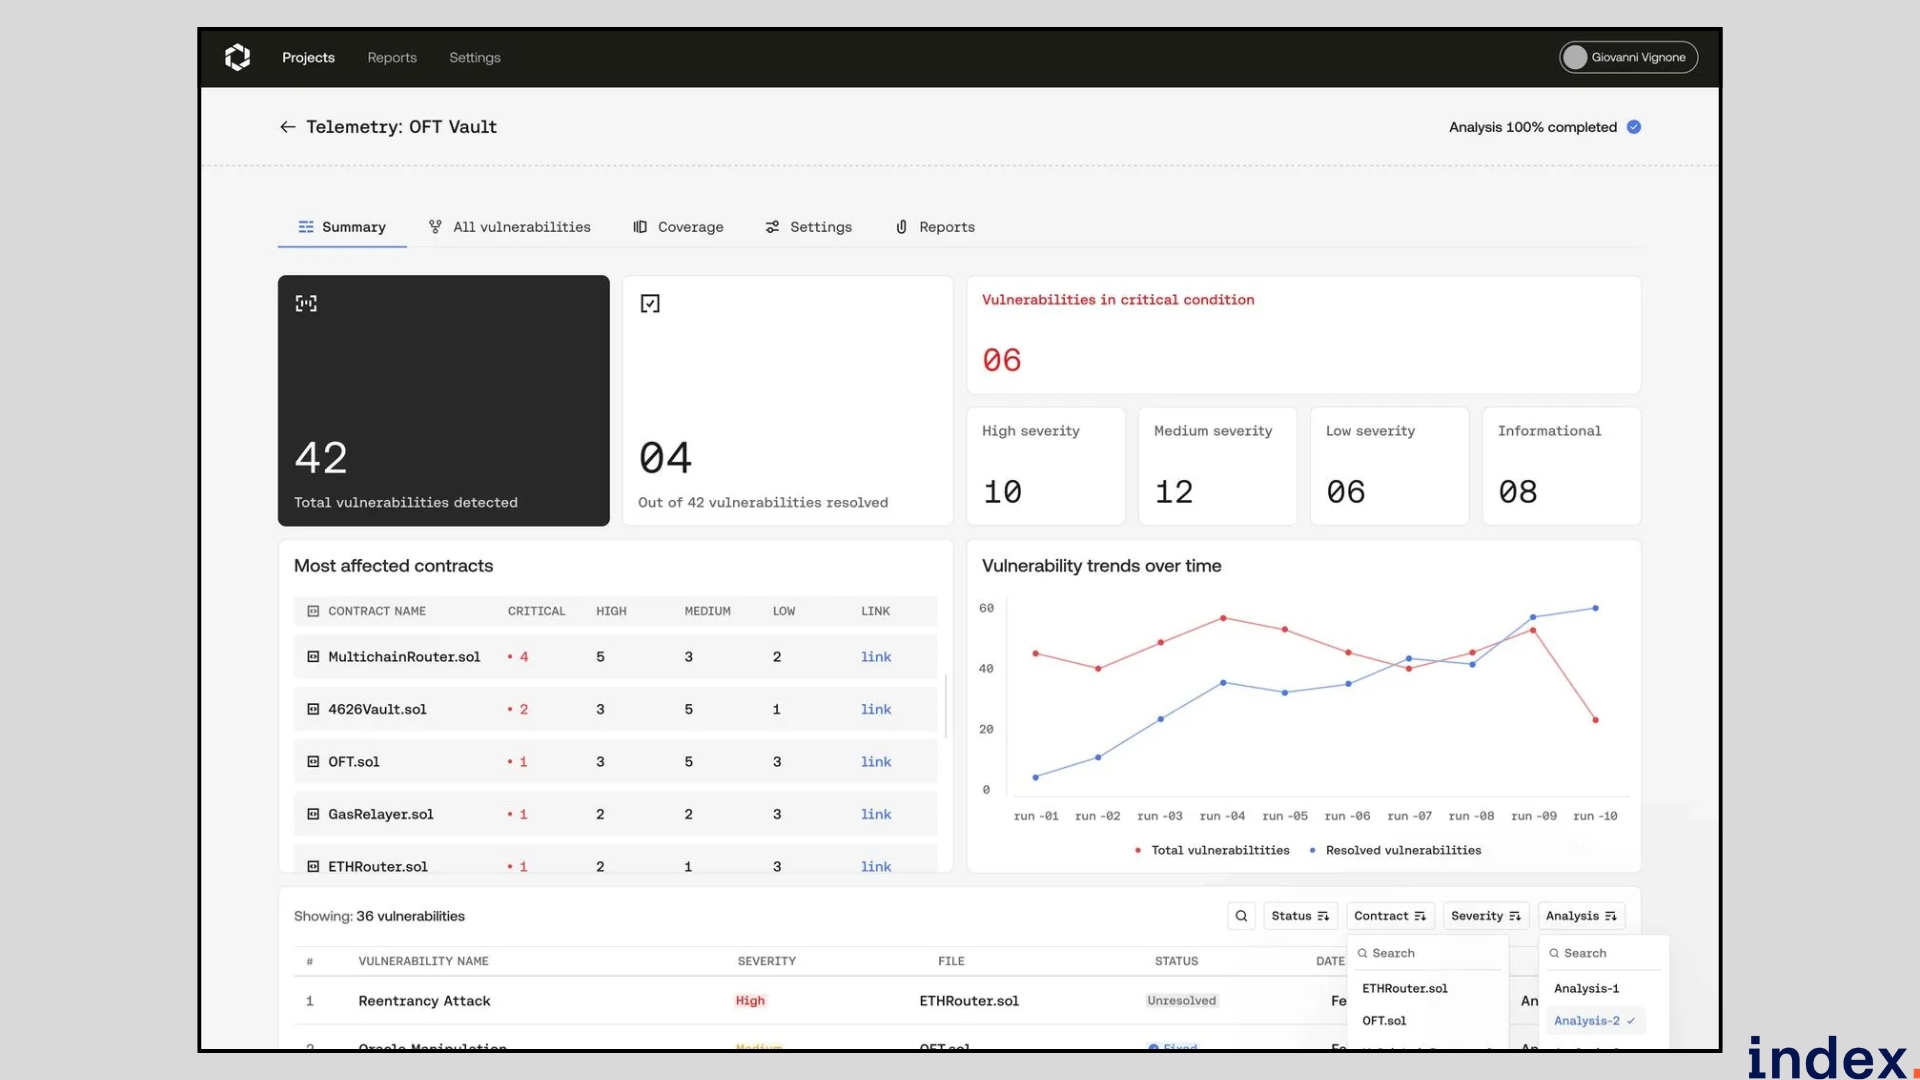Click the contract icon beside MultichainRouter.sol
1920x1080 pixels.
click(313, 657)
